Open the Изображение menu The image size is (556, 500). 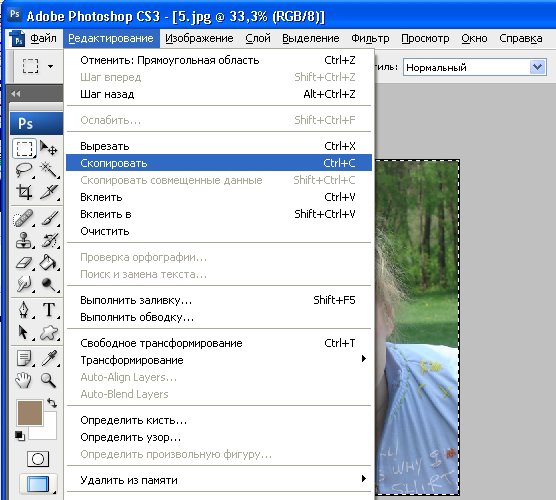point(199,38)
